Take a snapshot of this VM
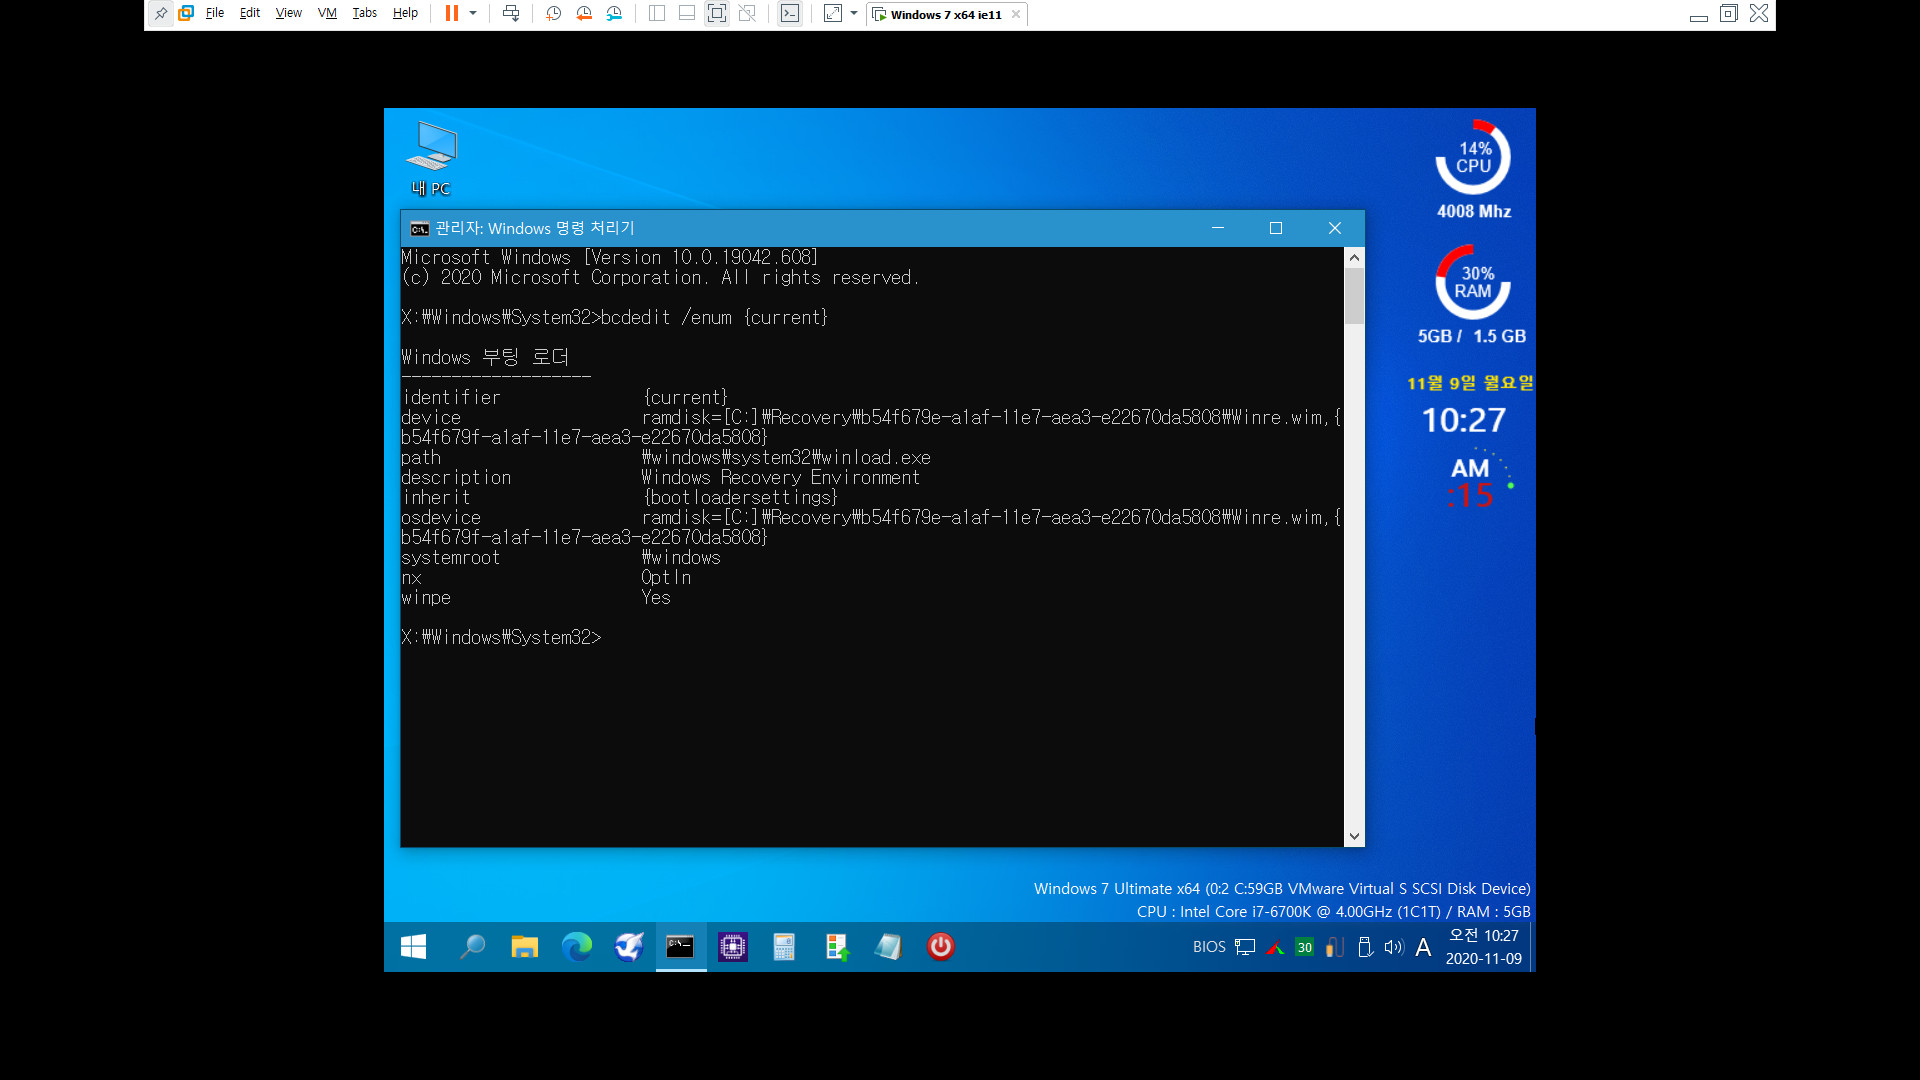The image size is (1920, 1080). (x=554, y=14)
